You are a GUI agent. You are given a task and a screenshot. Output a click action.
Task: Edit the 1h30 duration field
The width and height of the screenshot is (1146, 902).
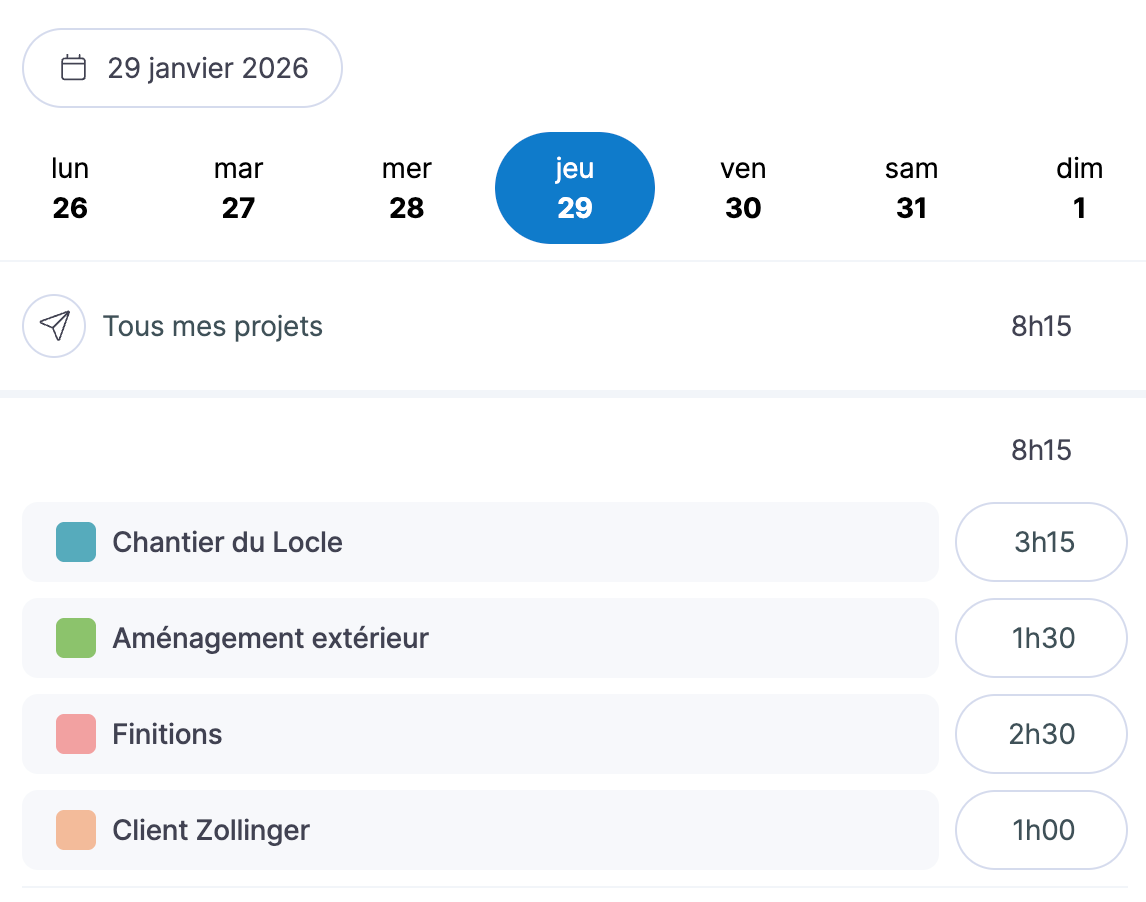1042,638
